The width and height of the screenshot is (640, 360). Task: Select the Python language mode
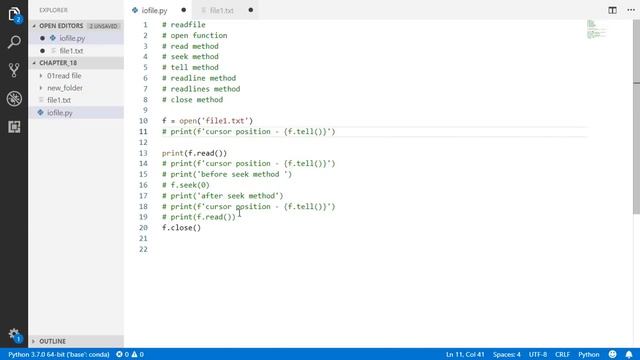coord(589,354)
